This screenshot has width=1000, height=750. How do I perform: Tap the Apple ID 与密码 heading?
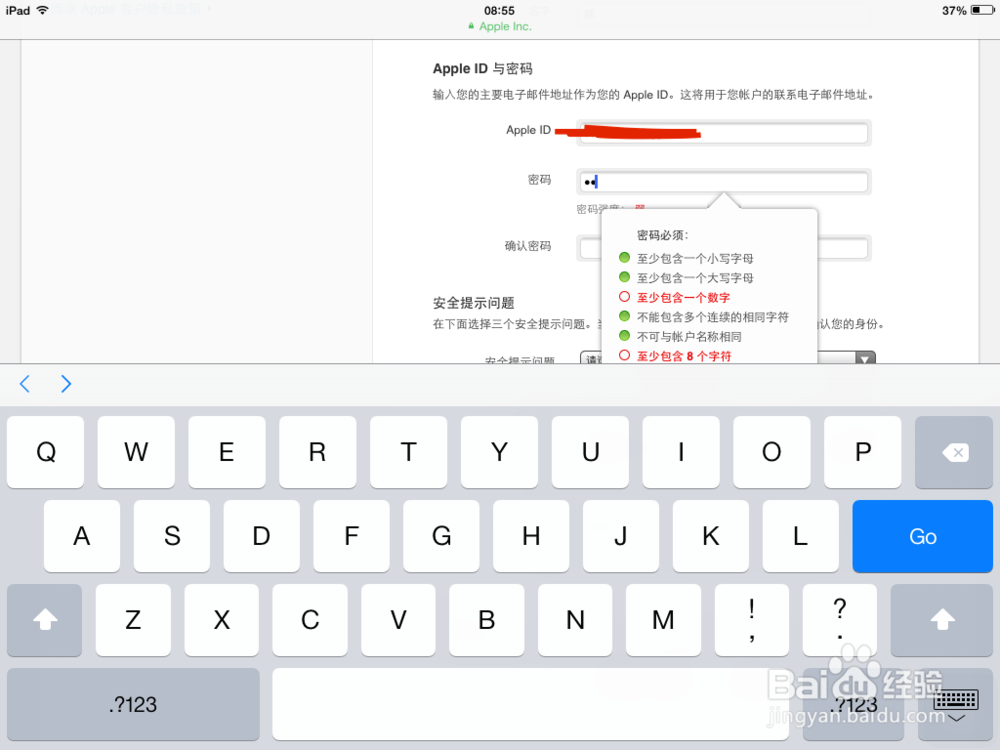point(482,69)
